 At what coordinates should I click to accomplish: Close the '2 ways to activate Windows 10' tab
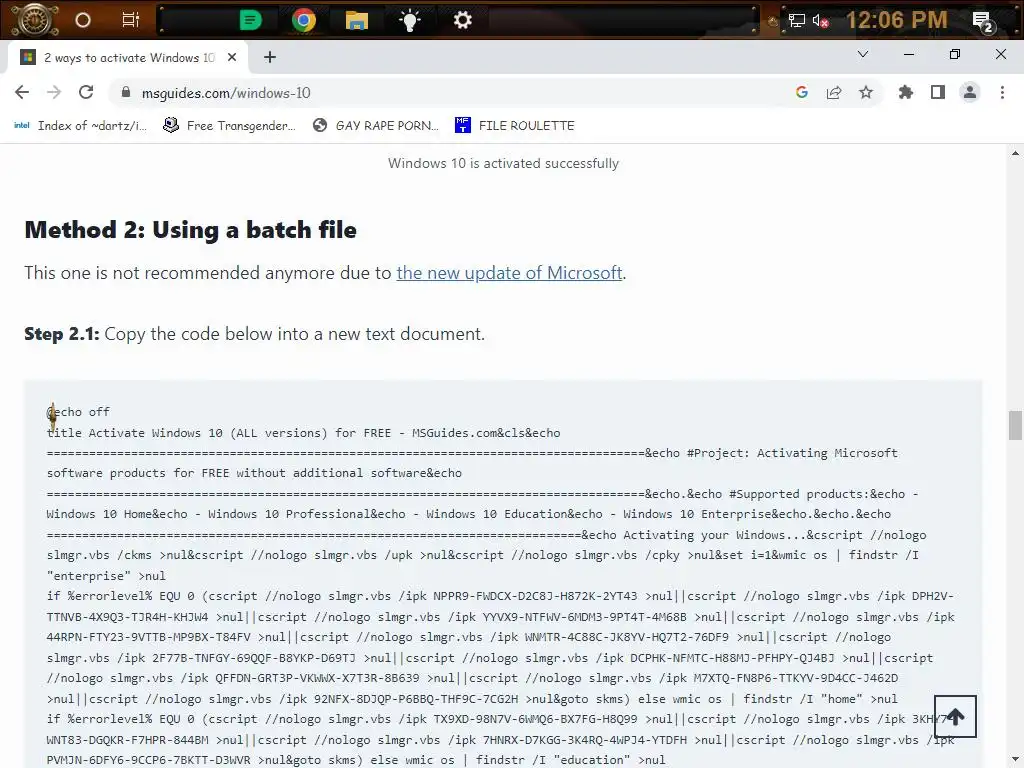tap(232, 57)
